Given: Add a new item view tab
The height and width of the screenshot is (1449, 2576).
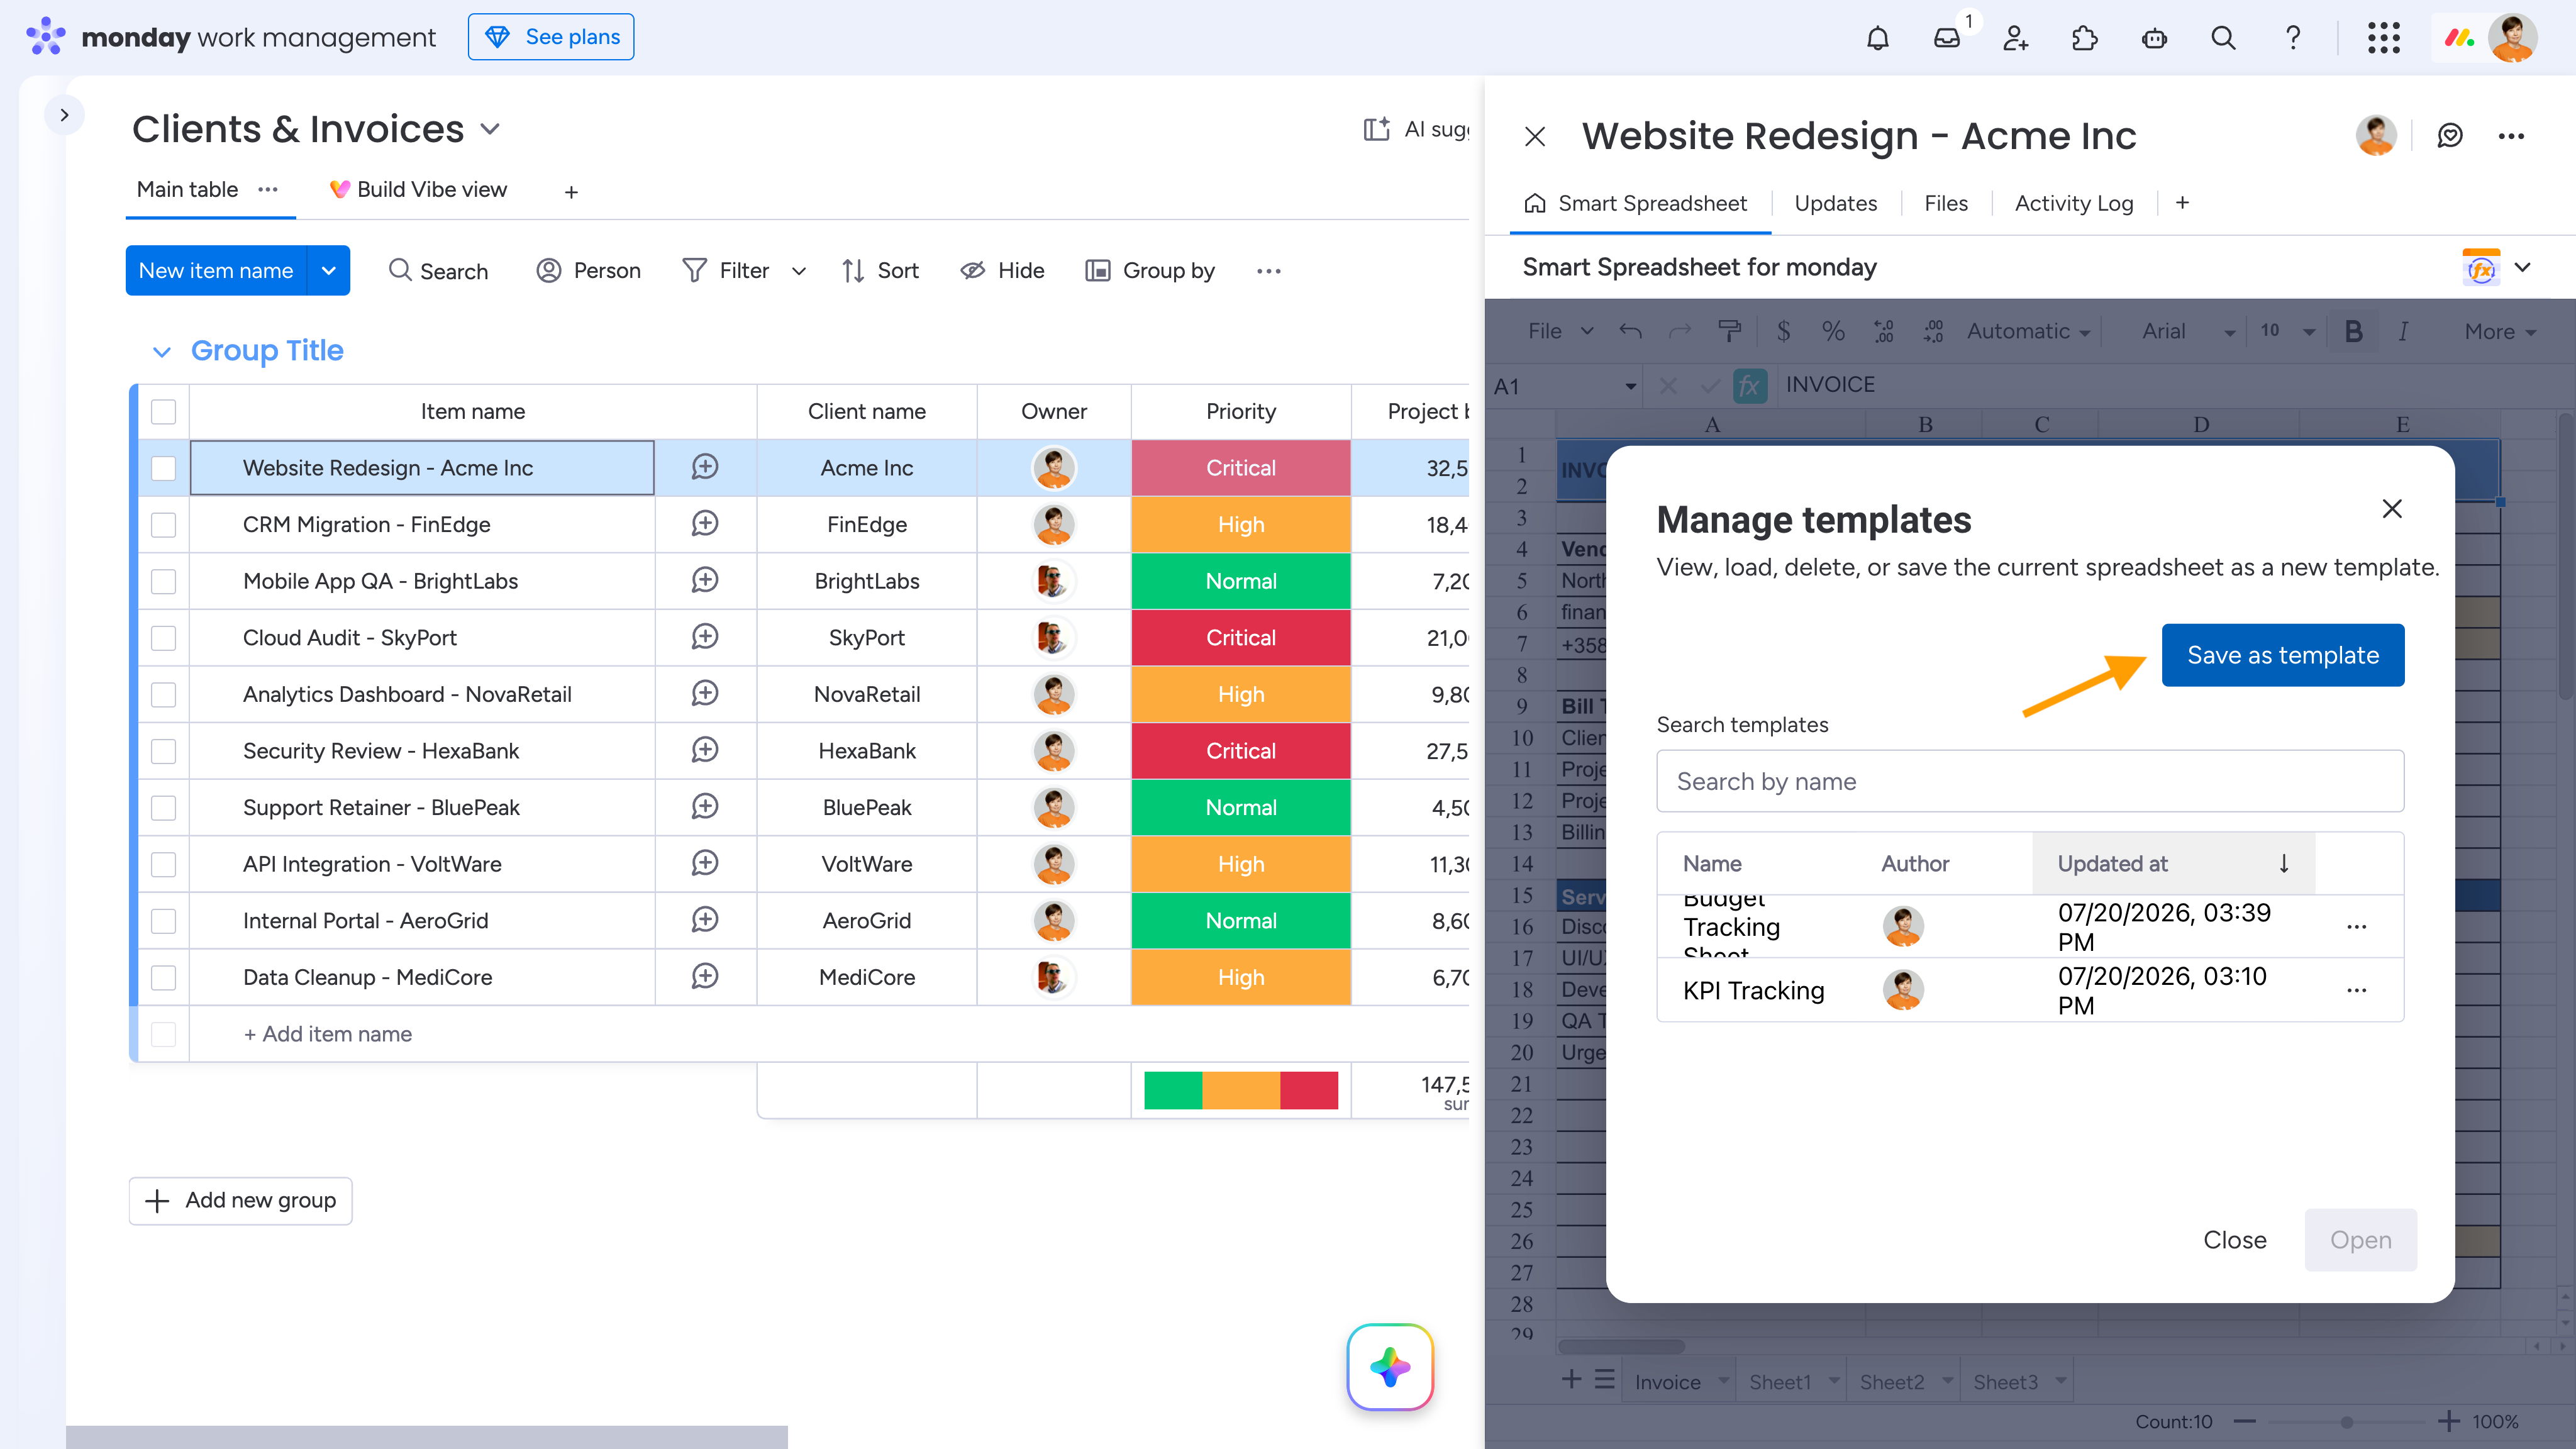Looking at the screenshot, I should pos(2182,203).
